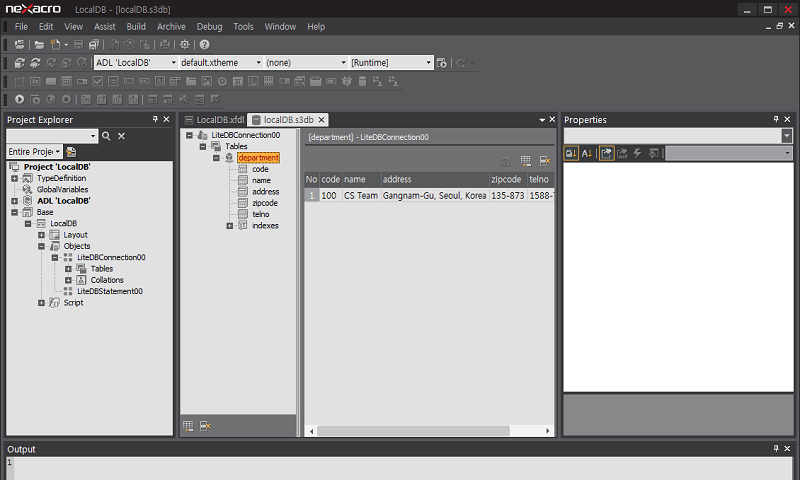
Task: Click the address column header
Action: click(435, 180)
